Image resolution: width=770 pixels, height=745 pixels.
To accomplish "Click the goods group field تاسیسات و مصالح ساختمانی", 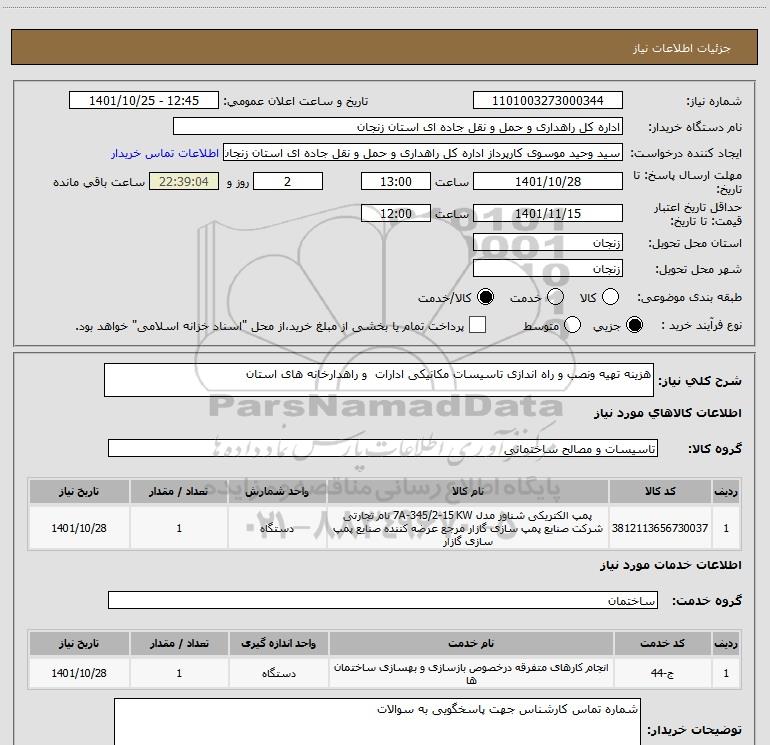I will [383, 448].
